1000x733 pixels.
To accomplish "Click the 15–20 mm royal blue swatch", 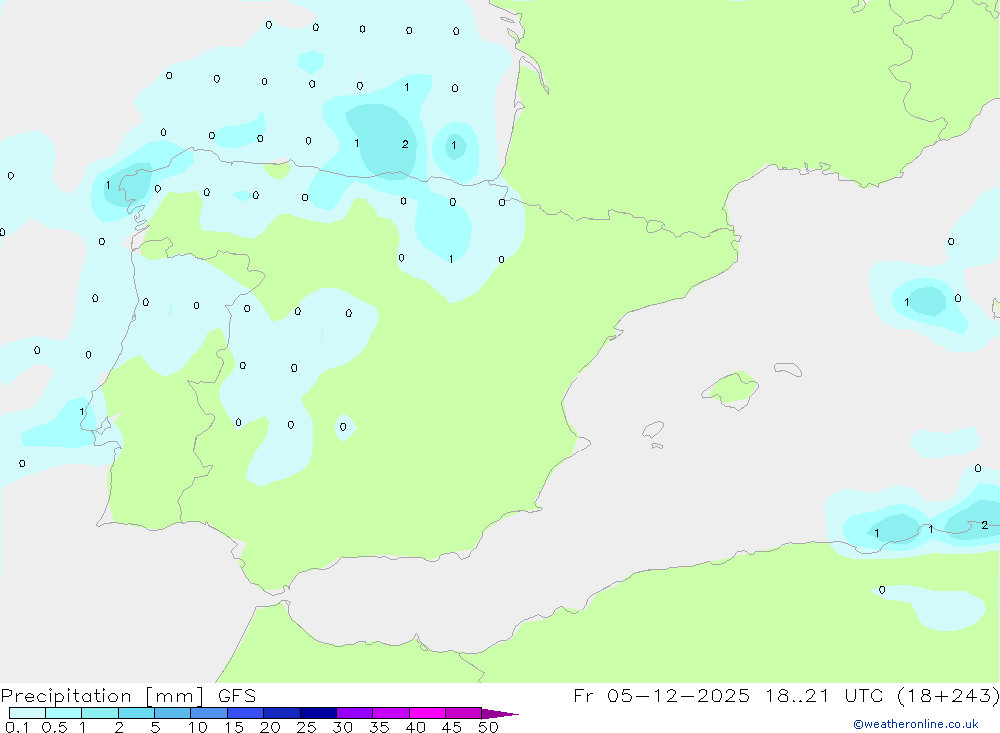I will point(246,713).
